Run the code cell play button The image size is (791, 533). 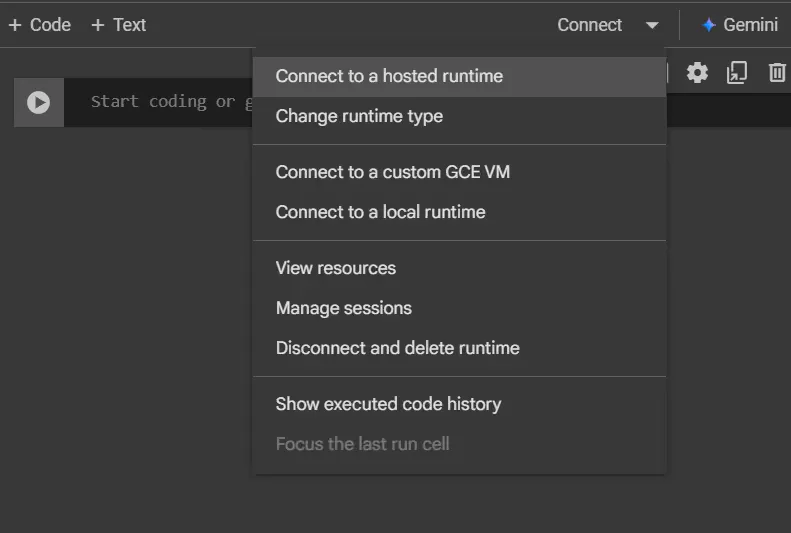pos(38,102)
